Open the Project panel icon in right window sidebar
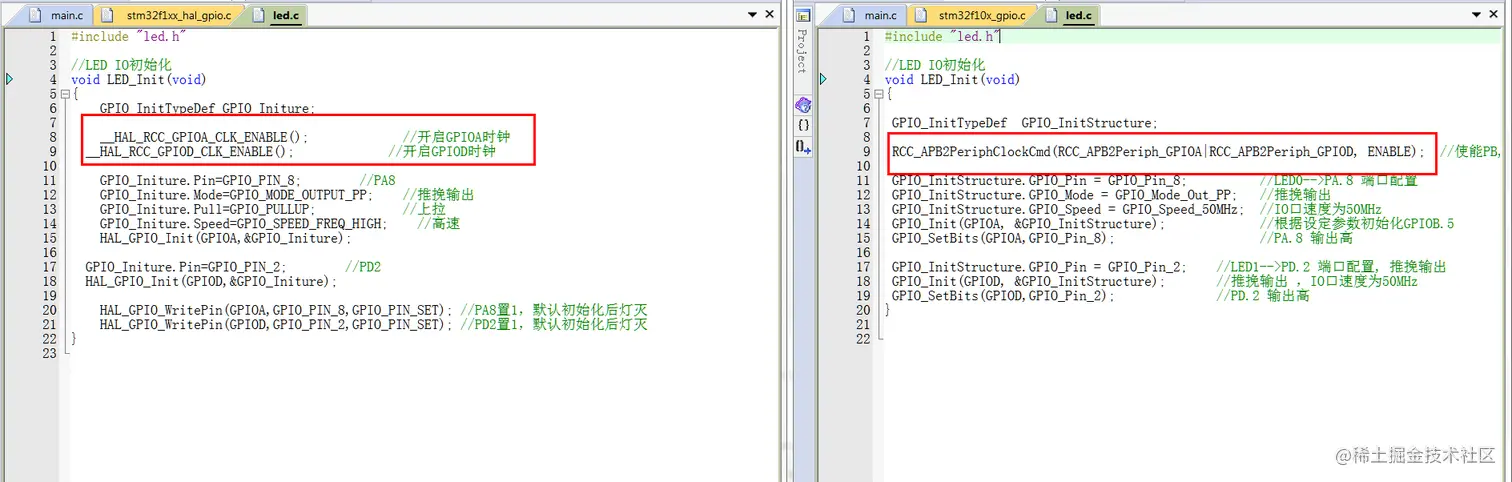The image size is (1512, 482). [x=803, y=15]
